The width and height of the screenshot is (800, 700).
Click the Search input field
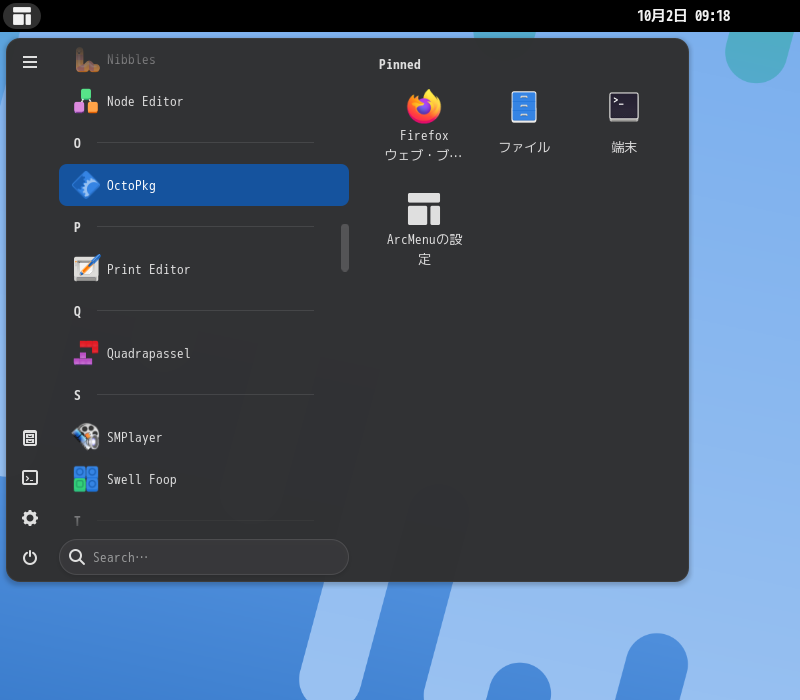[204, 557]
